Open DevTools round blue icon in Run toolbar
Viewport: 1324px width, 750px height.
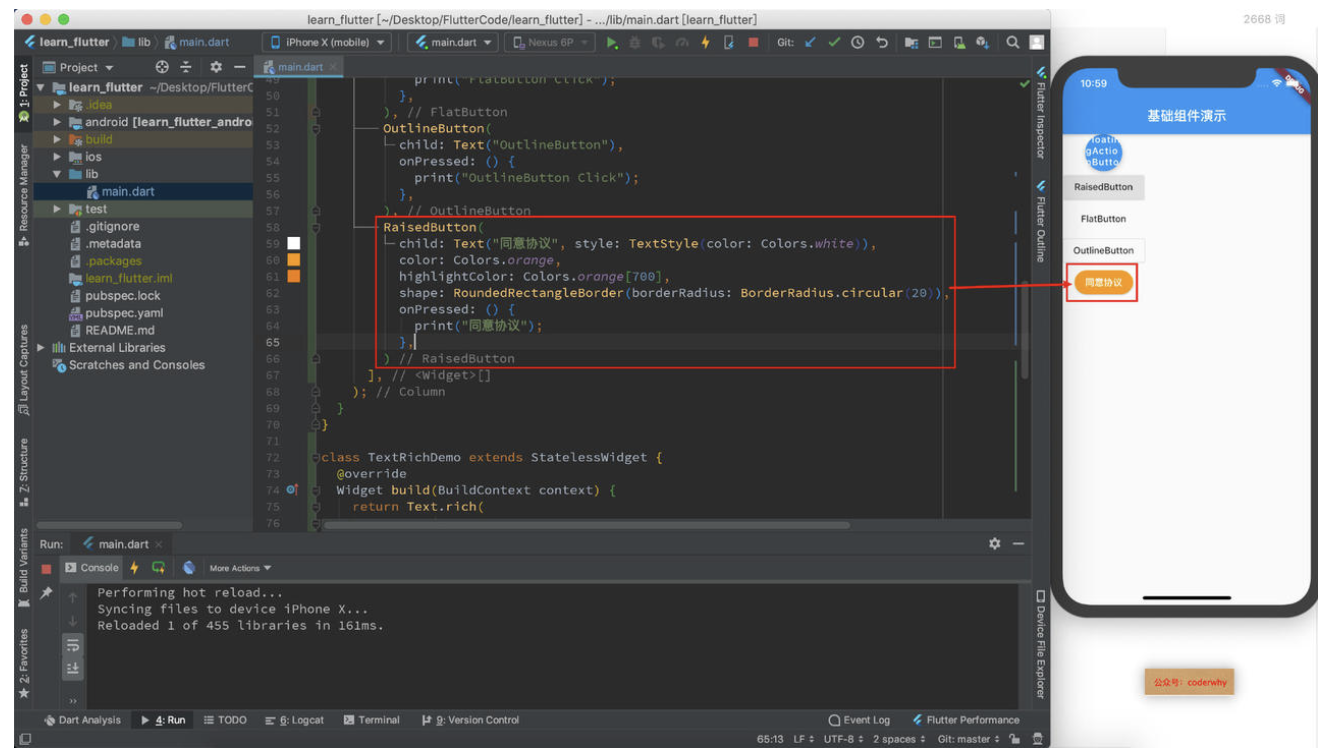click(x=189, y=568)
